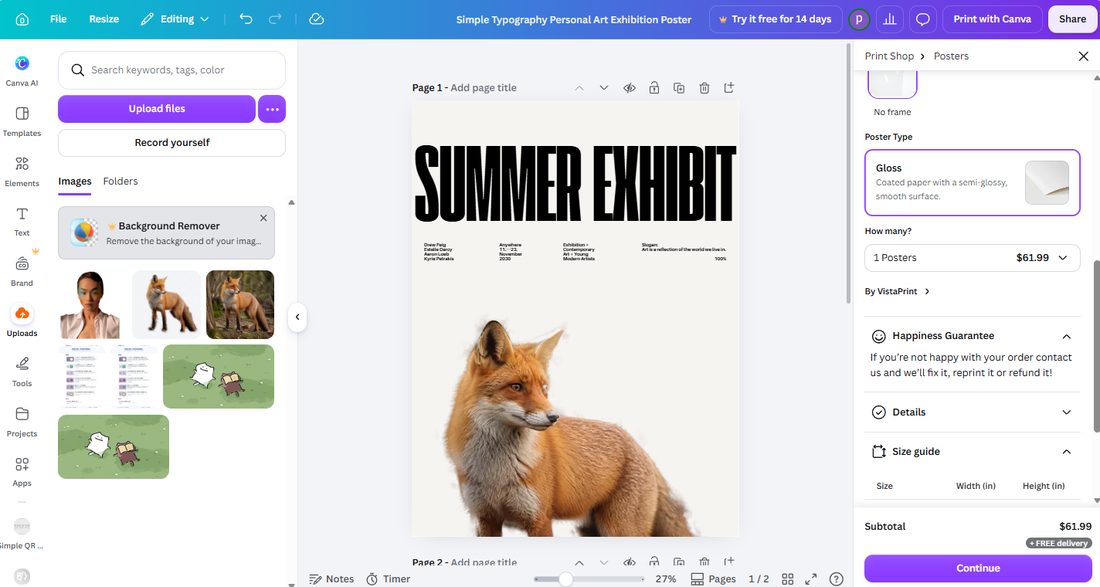Open Brand in the sidebar
This screenshot has height=587, width=1100.
pos(22,271)
